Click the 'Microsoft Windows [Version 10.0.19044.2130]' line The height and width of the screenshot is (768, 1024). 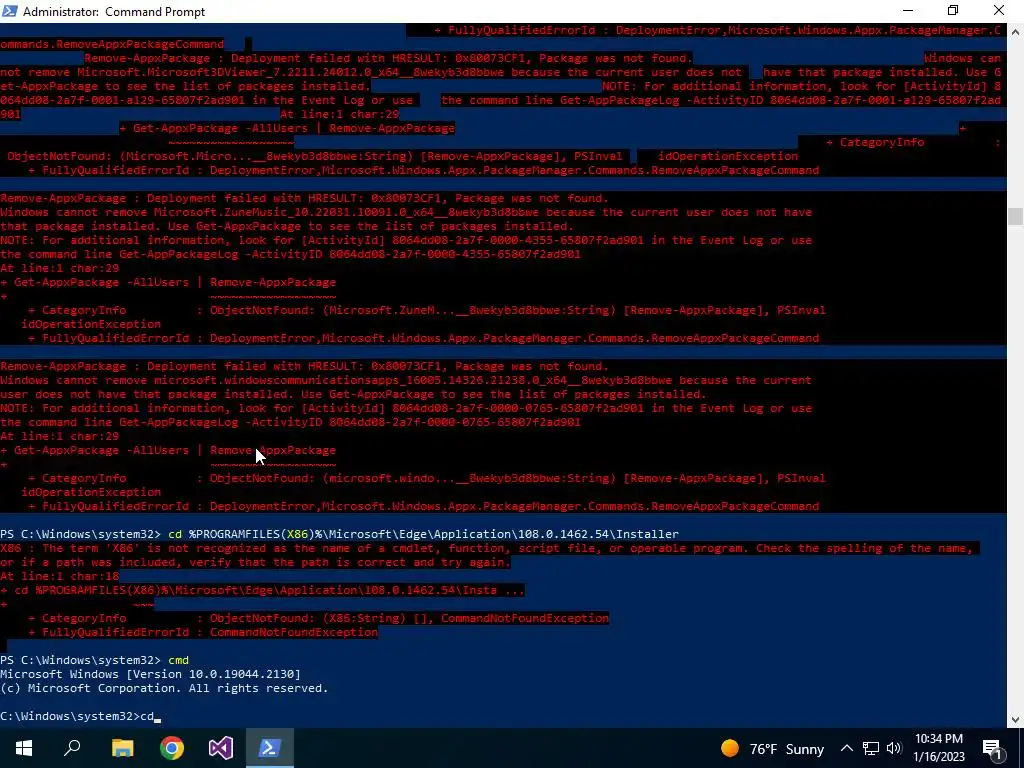[x=150, y=674]
